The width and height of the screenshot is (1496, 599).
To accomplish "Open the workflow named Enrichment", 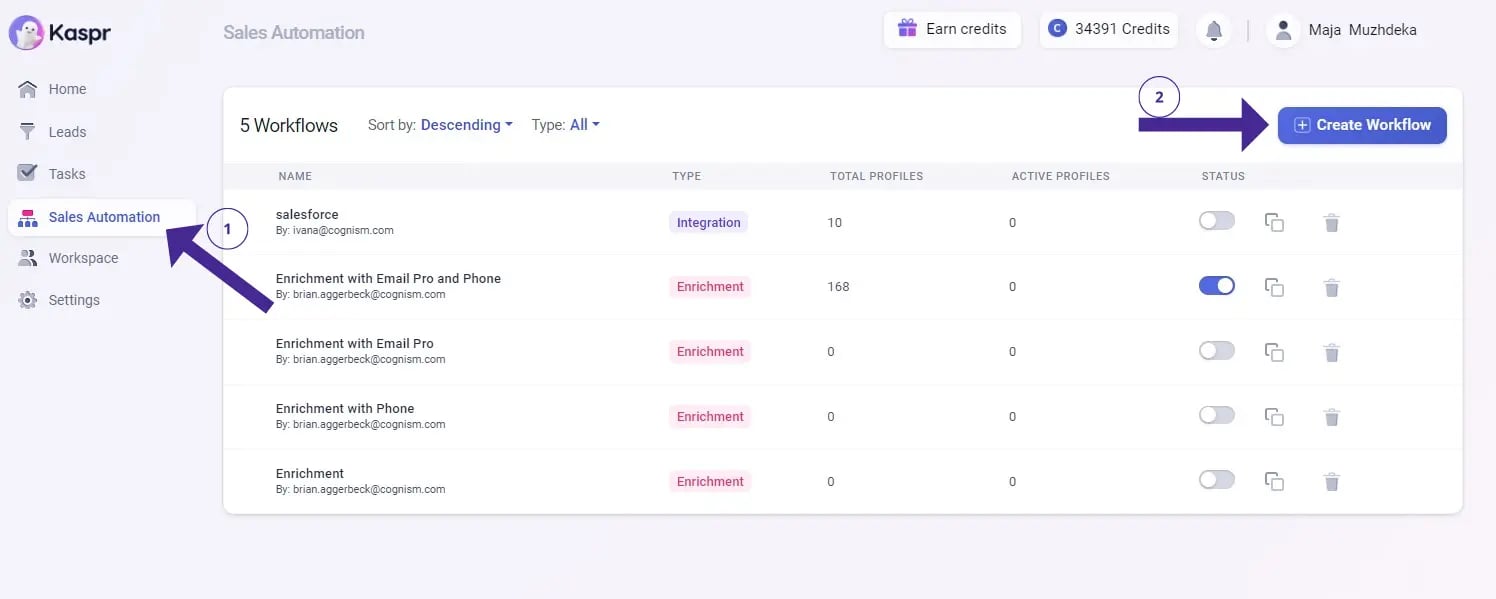I will (310, 473).
